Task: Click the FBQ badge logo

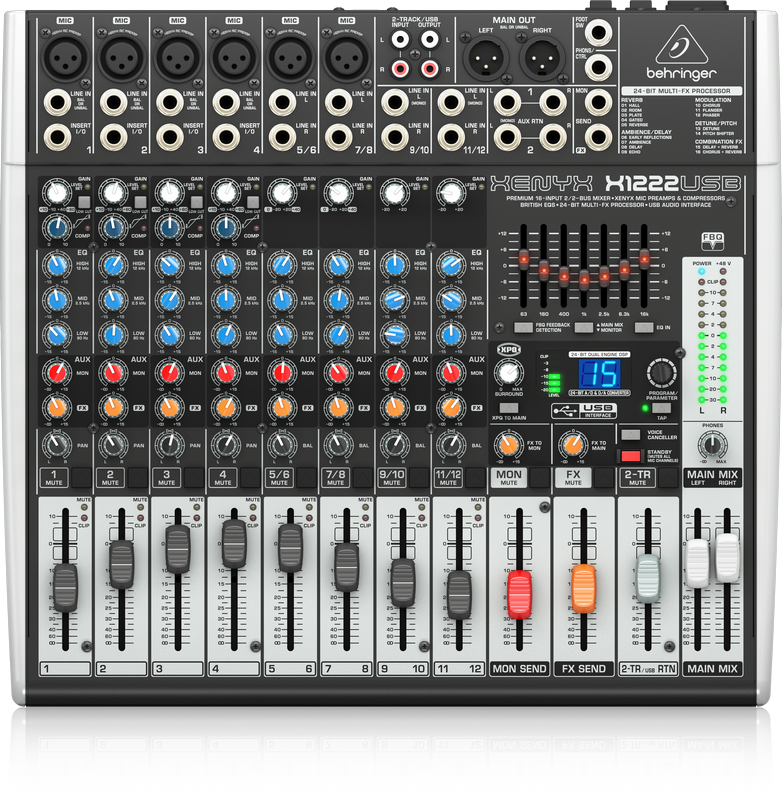Action: tap(713, 241)
